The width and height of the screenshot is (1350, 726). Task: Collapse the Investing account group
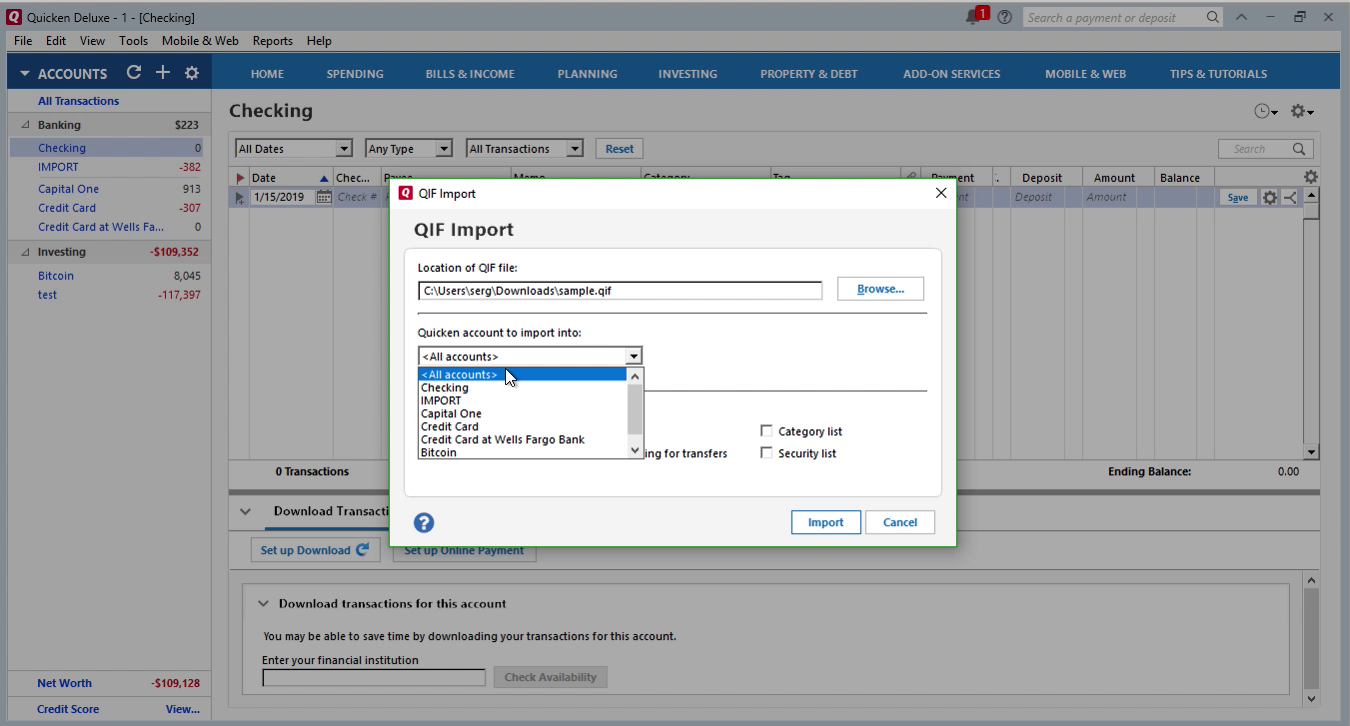click(25, 252)
